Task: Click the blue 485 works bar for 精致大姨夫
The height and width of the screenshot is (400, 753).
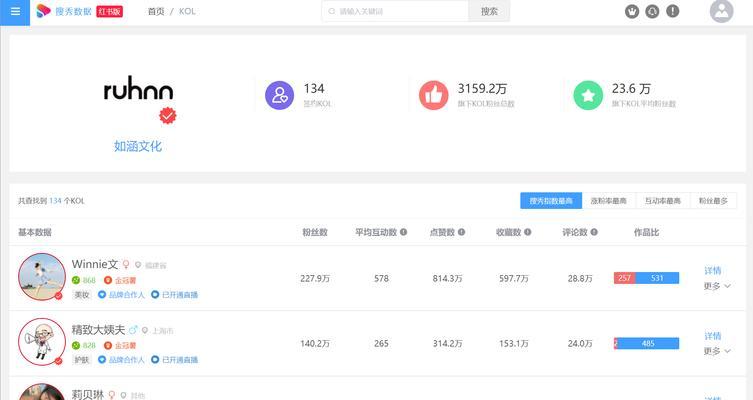Action: click(x=648, y=343)
